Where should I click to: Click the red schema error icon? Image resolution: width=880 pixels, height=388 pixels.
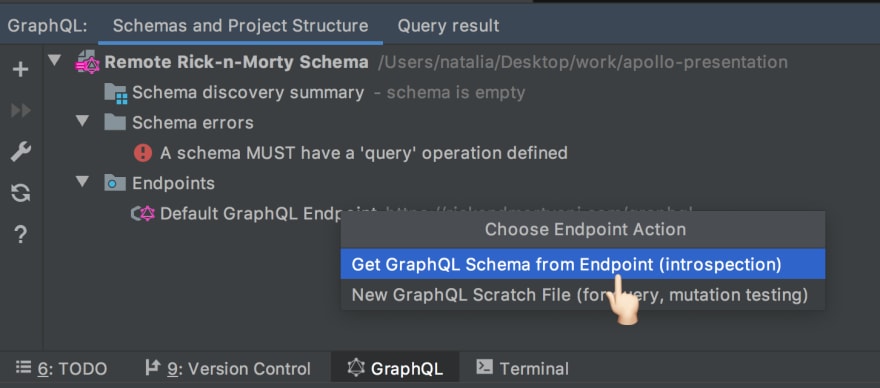[143, 153]
